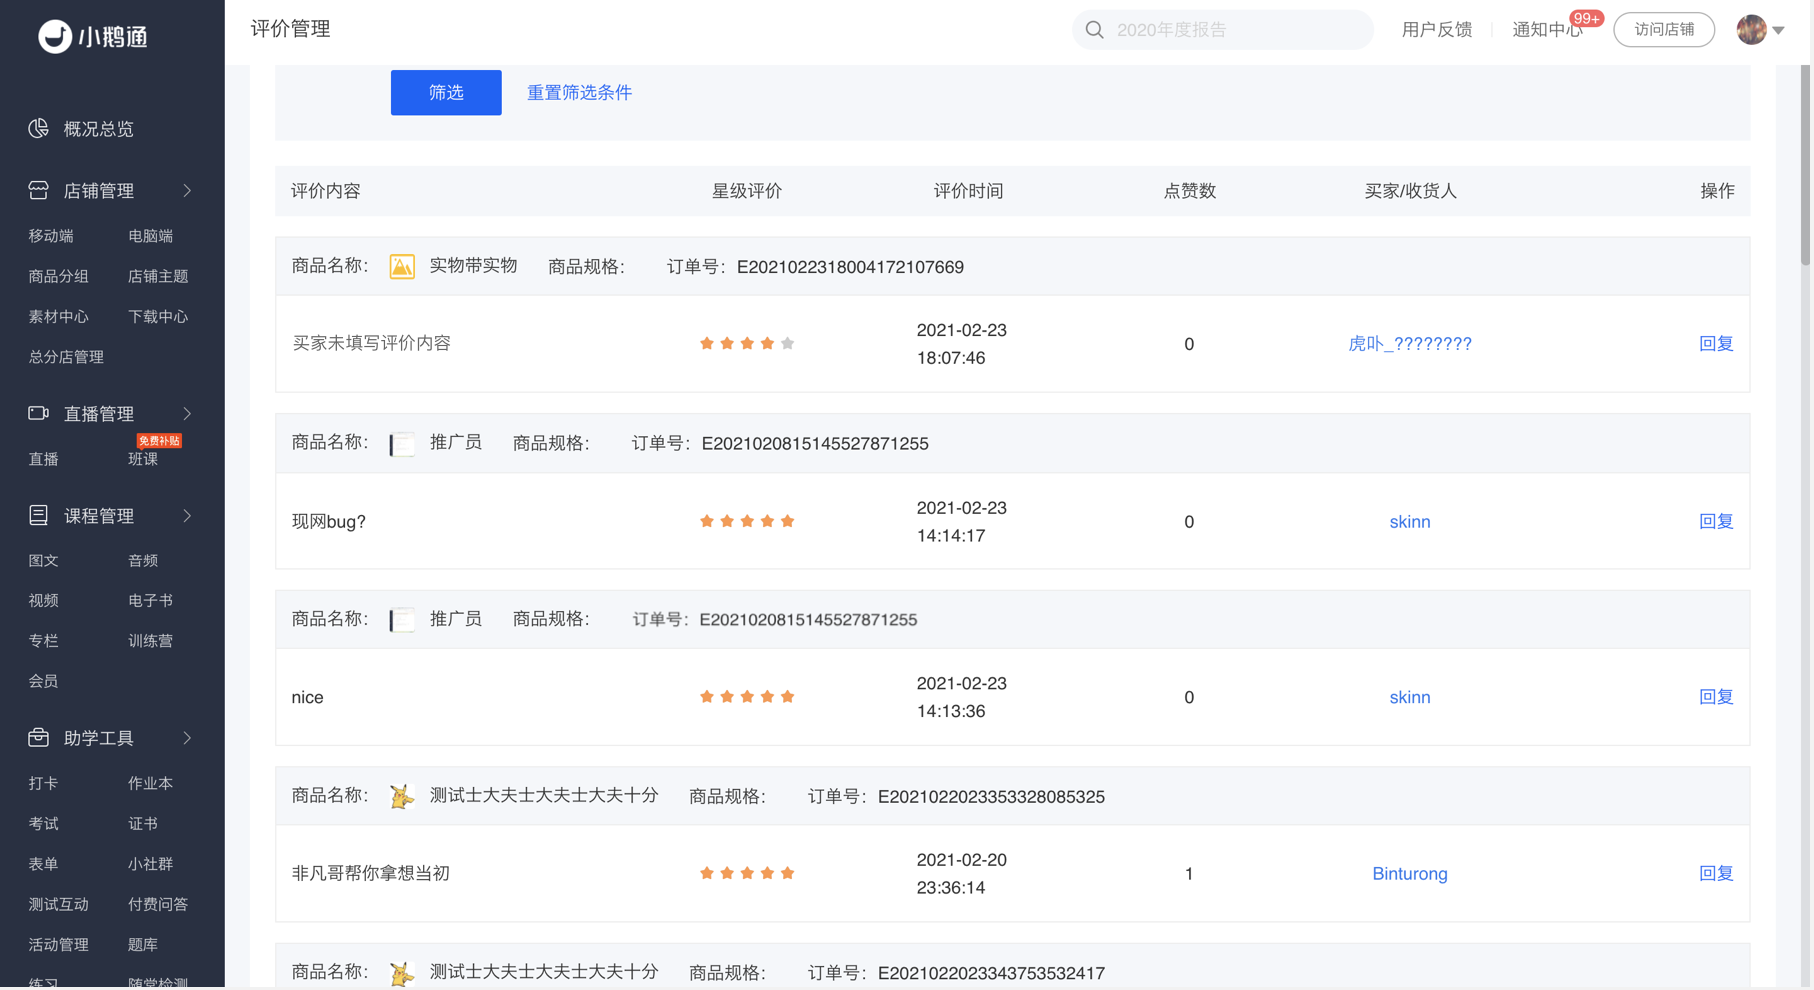The image size is (1814, 990).
Task: Open 下载中心 menu item
Action: (158, 316)
